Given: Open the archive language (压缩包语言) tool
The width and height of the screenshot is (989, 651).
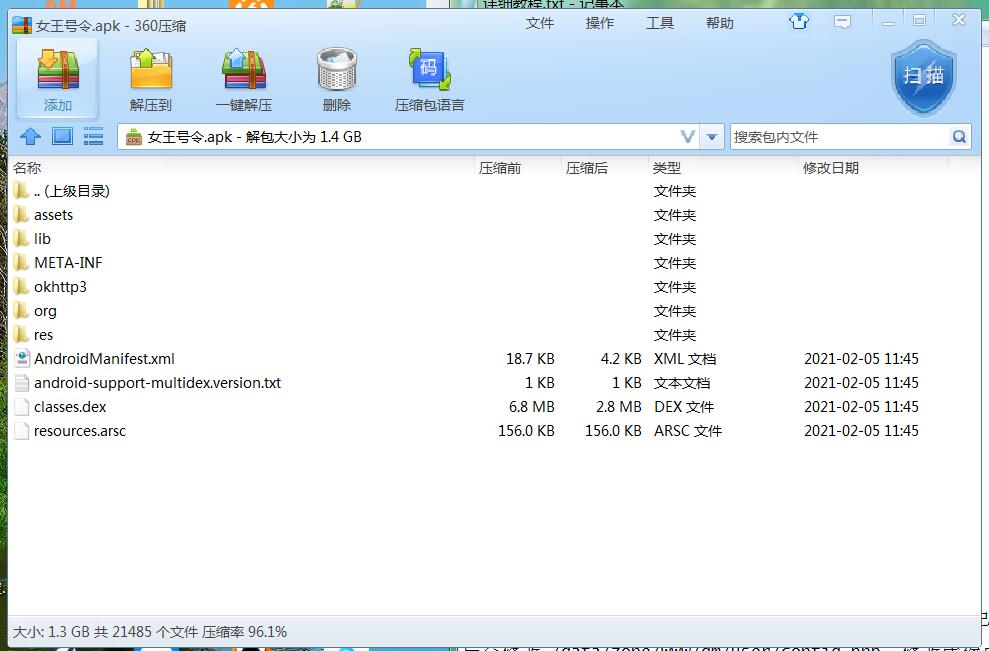Looking at the screenshot, I should 430,71.
